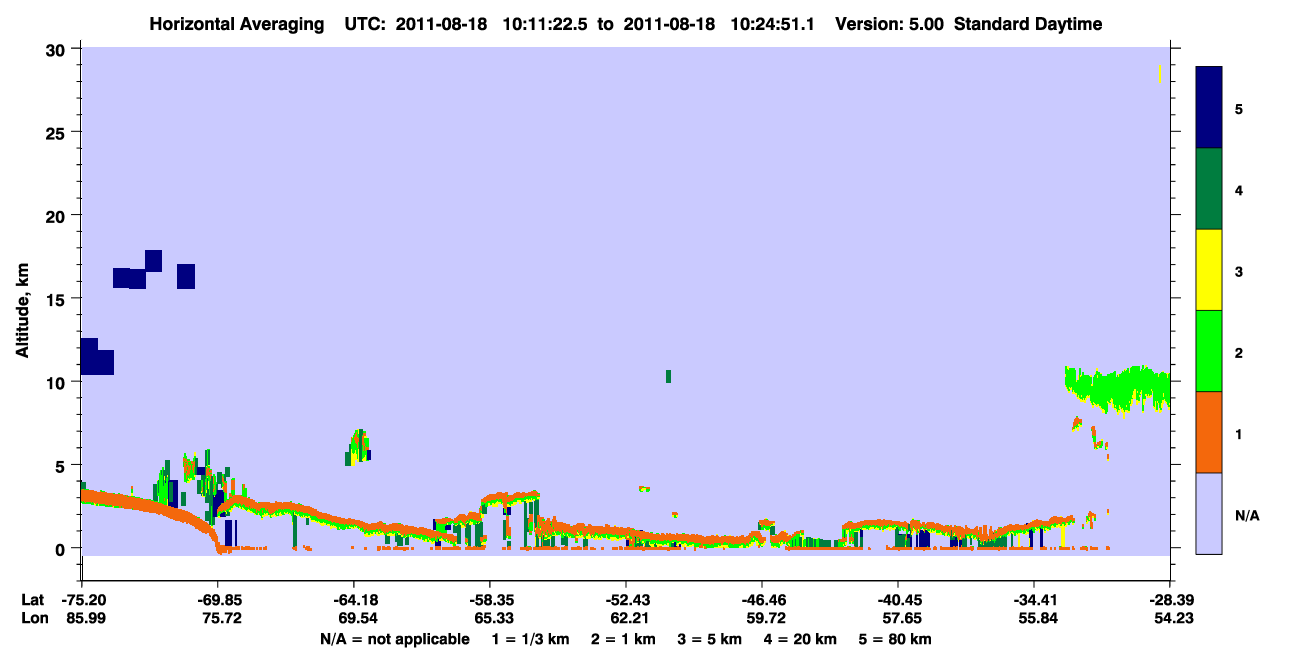
Task: Click the dark green colorbar segment labeled 4
Action: (x=1209, y=189)
